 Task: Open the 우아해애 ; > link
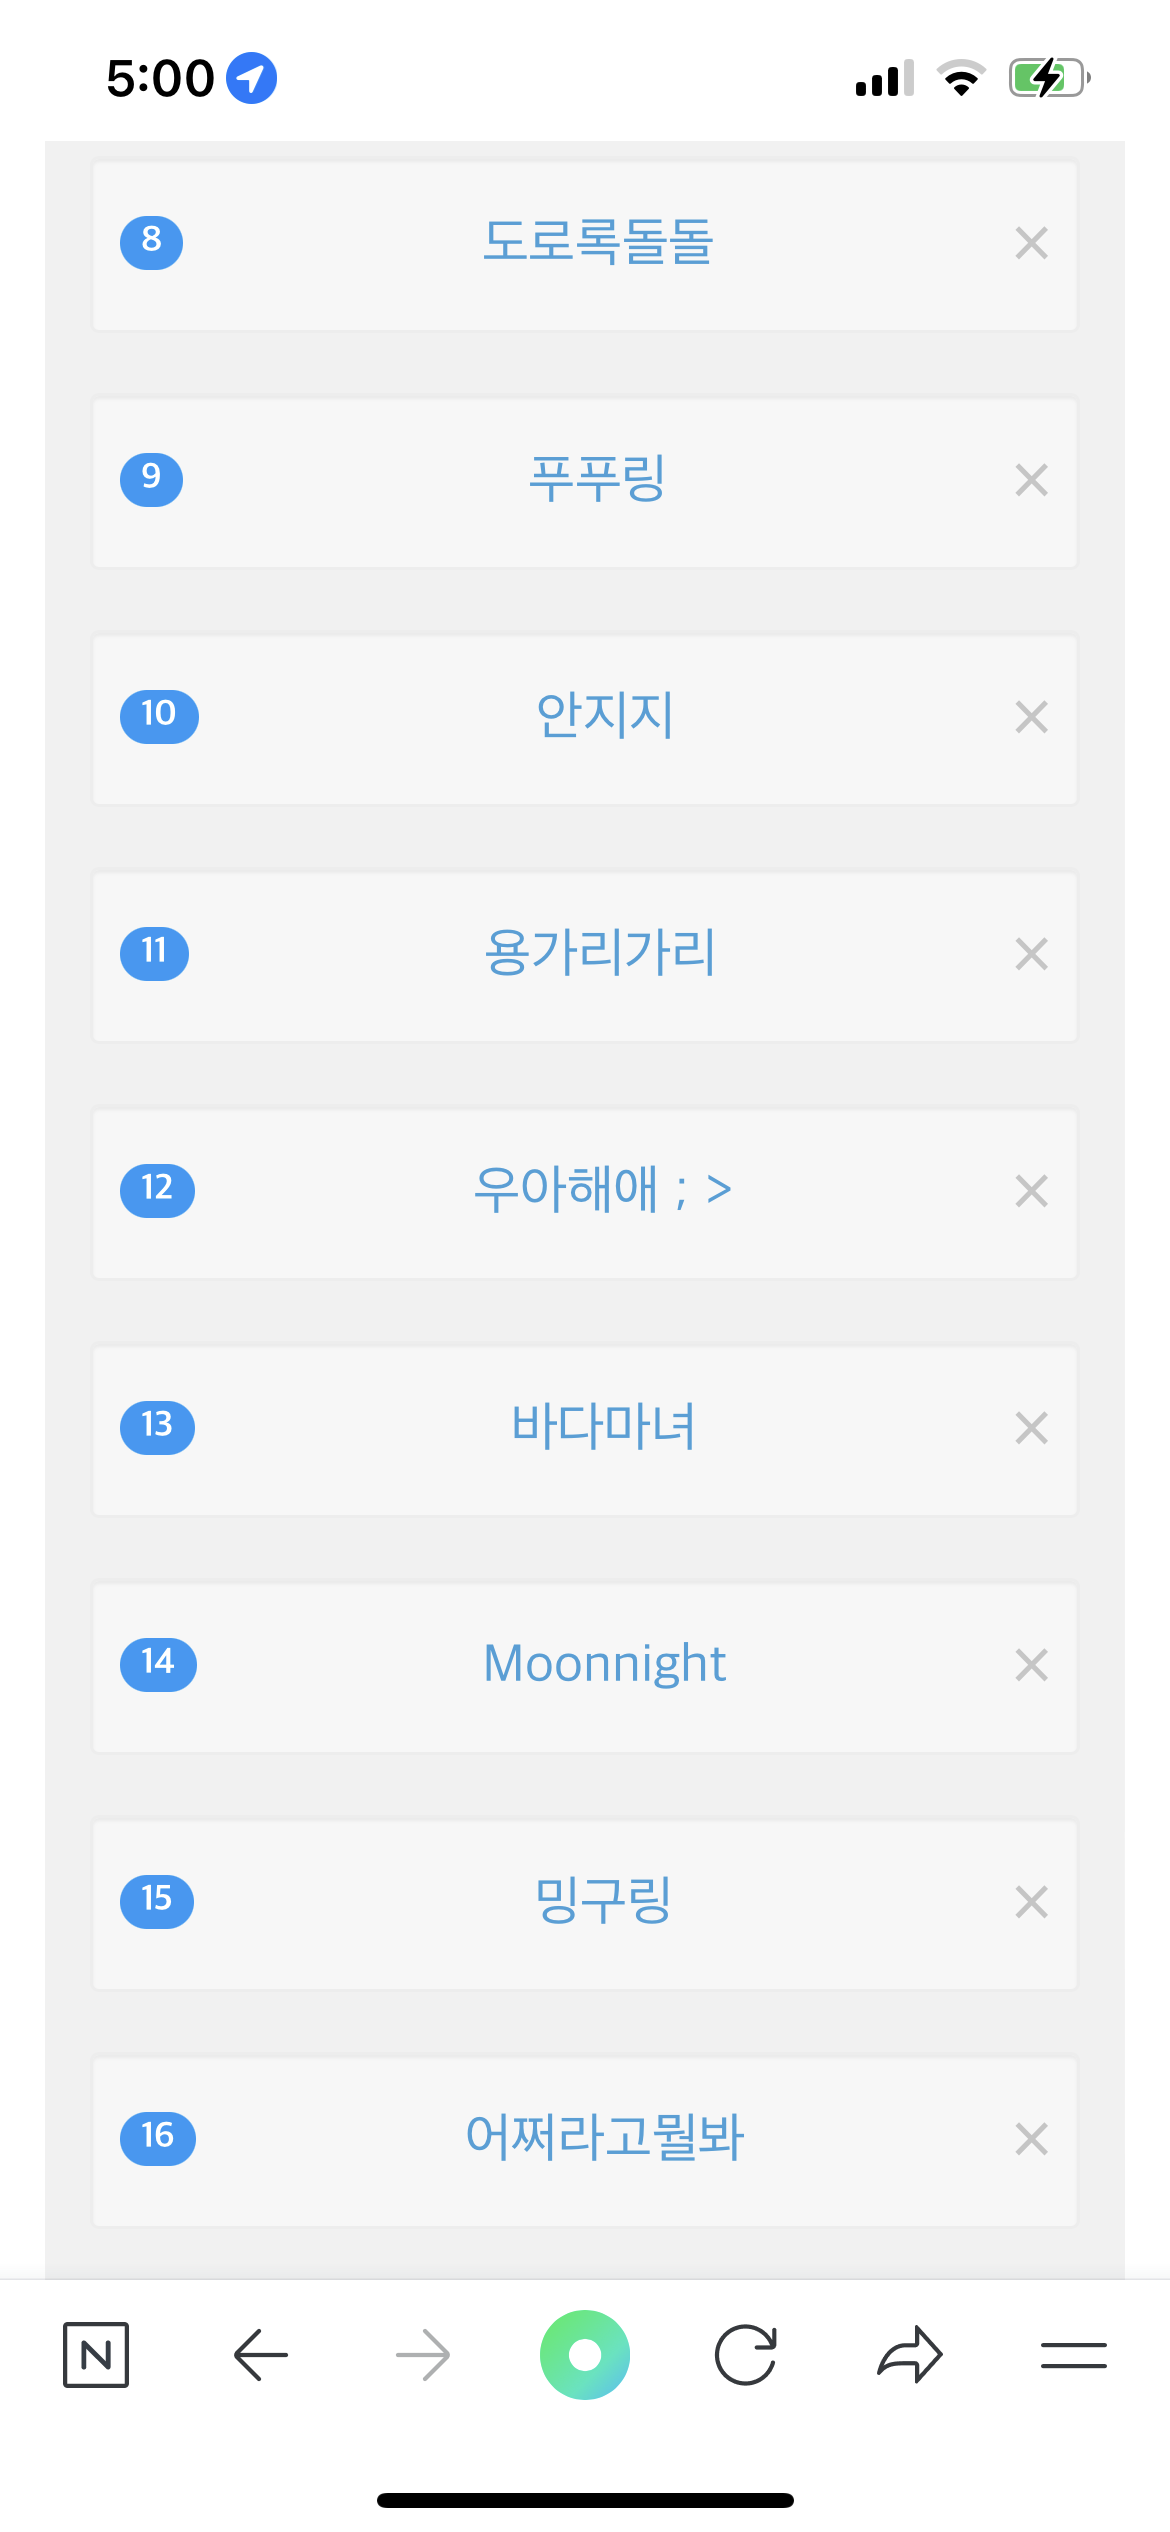point(602,1190)
